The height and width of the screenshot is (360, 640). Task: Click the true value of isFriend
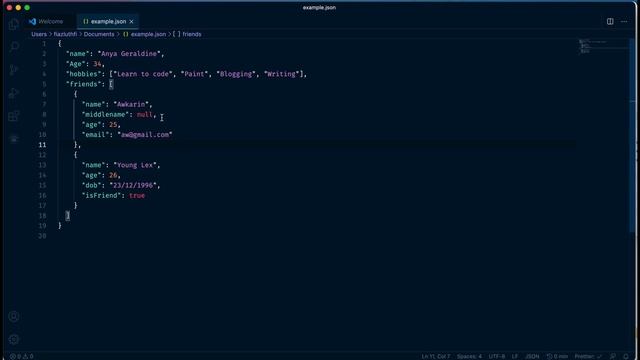pyautogui.click(x=137, y=196)
